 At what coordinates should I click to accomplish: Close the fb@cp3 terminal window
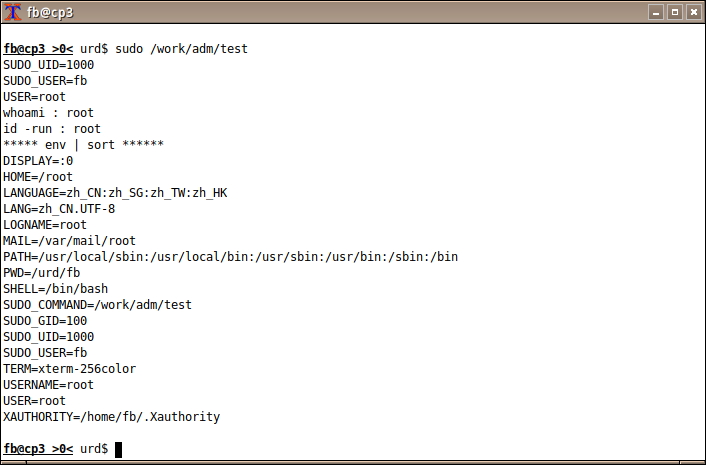(x=694, y=12)
